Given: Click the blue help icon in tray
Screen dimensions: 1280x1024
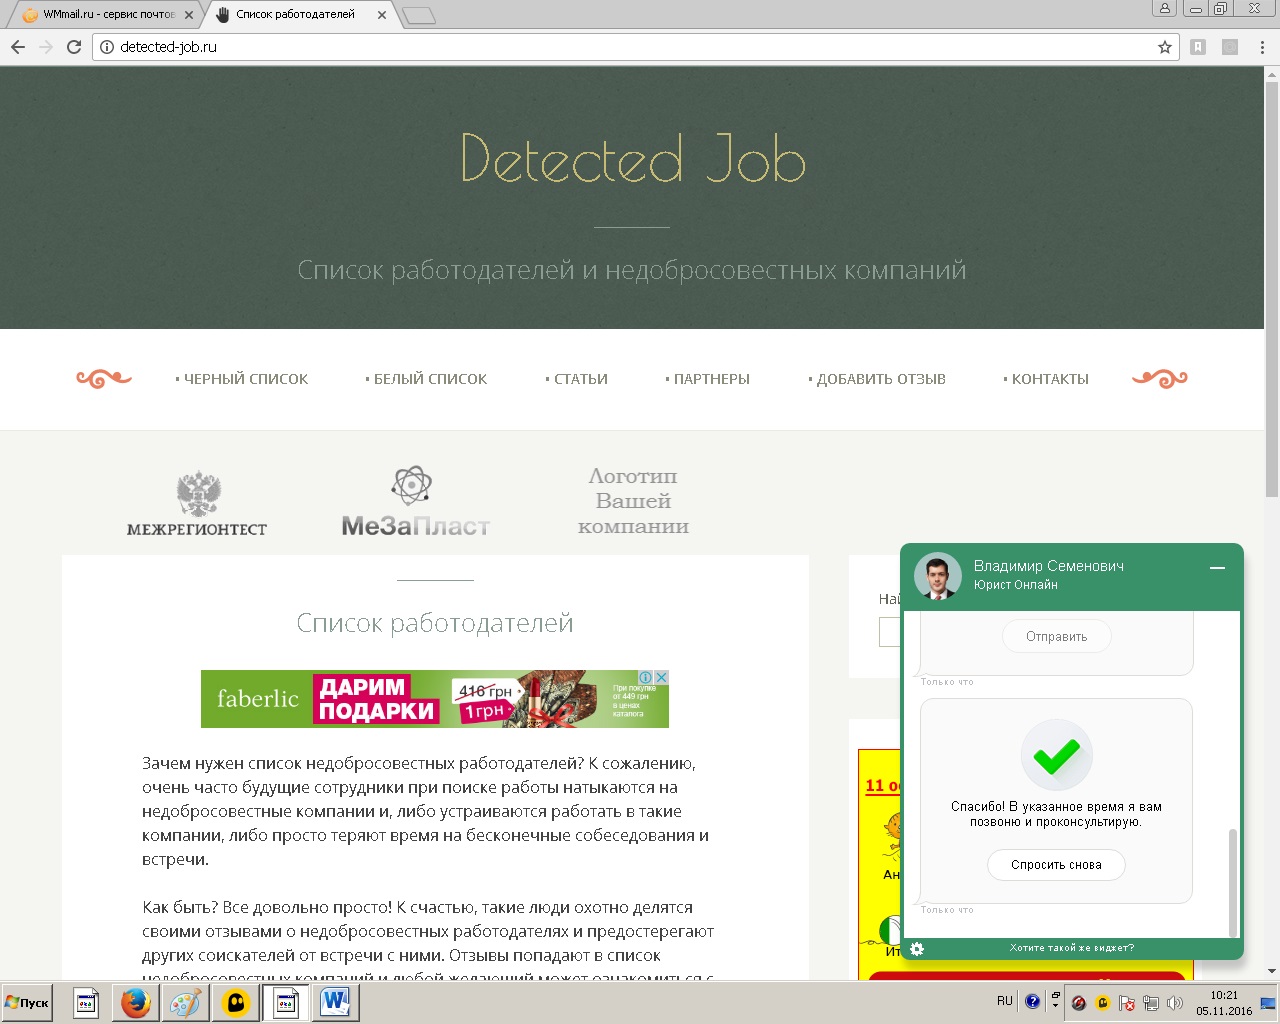Looking at the screenshot, I should tap(1033, 1001).
